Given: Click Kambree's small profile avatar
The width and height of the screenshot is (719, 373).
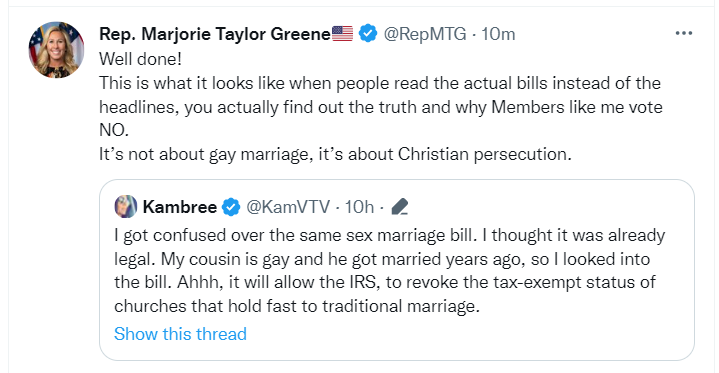Looking at the screenshot, I should [126, 206].
